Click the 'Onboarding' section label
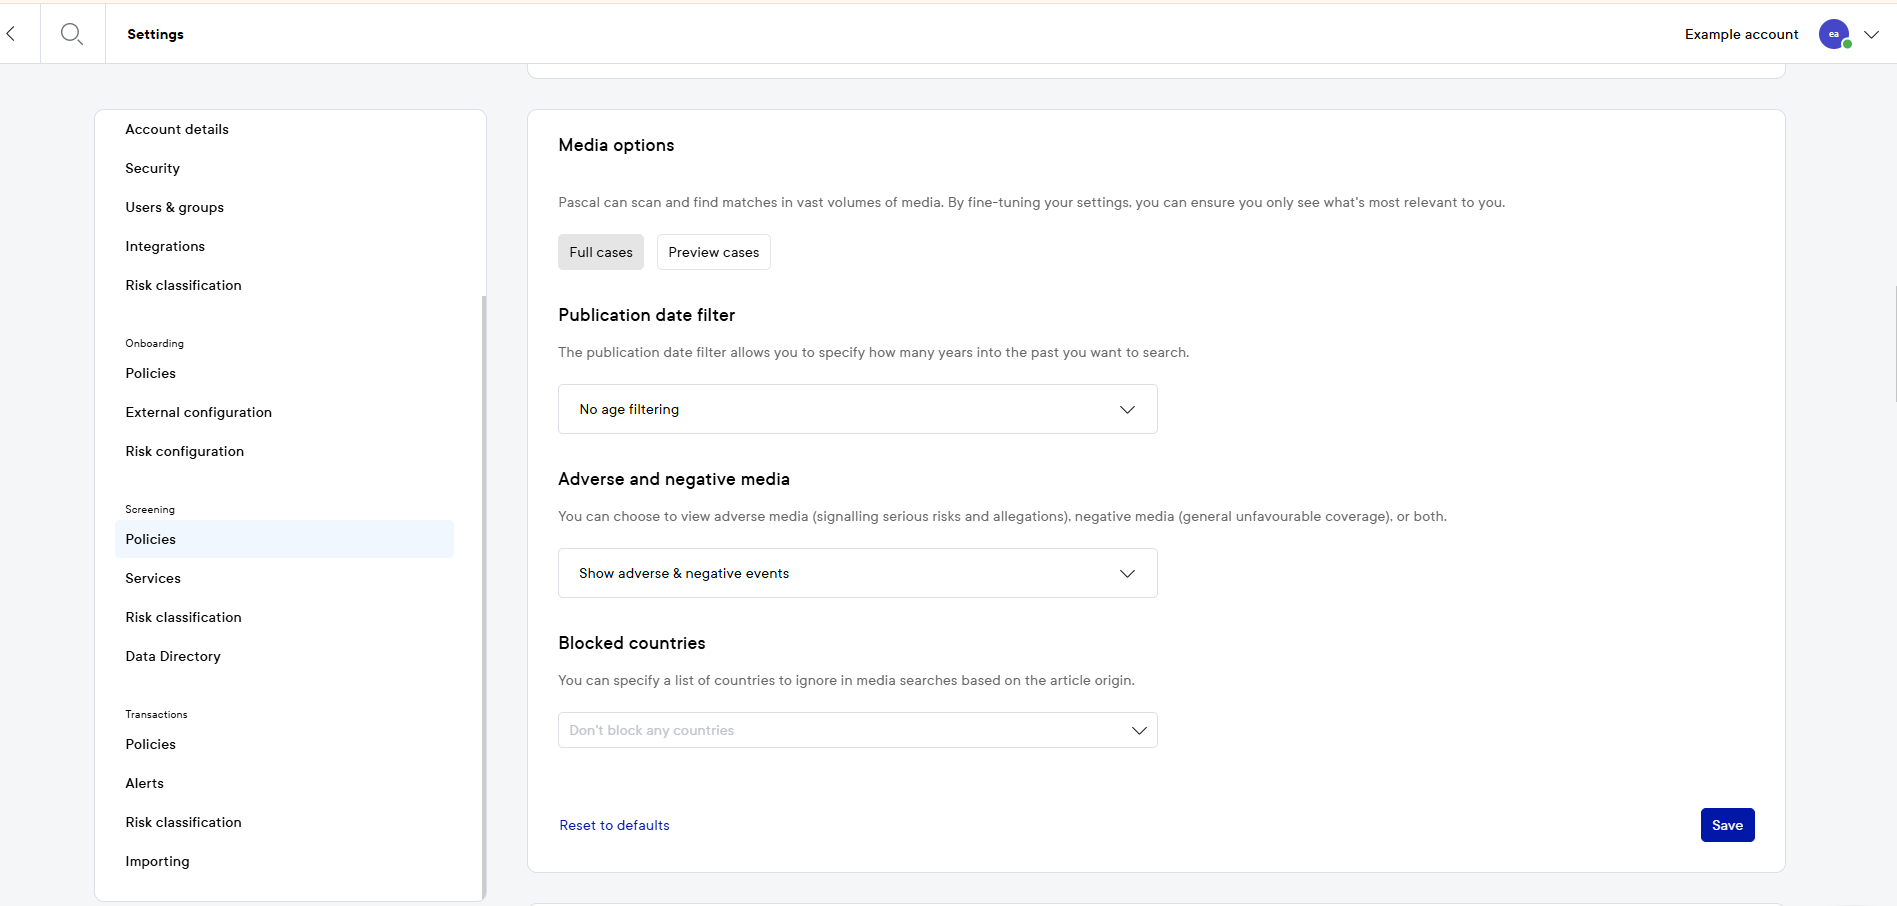This screenshot has width=1897, height=906. point(155,343)
